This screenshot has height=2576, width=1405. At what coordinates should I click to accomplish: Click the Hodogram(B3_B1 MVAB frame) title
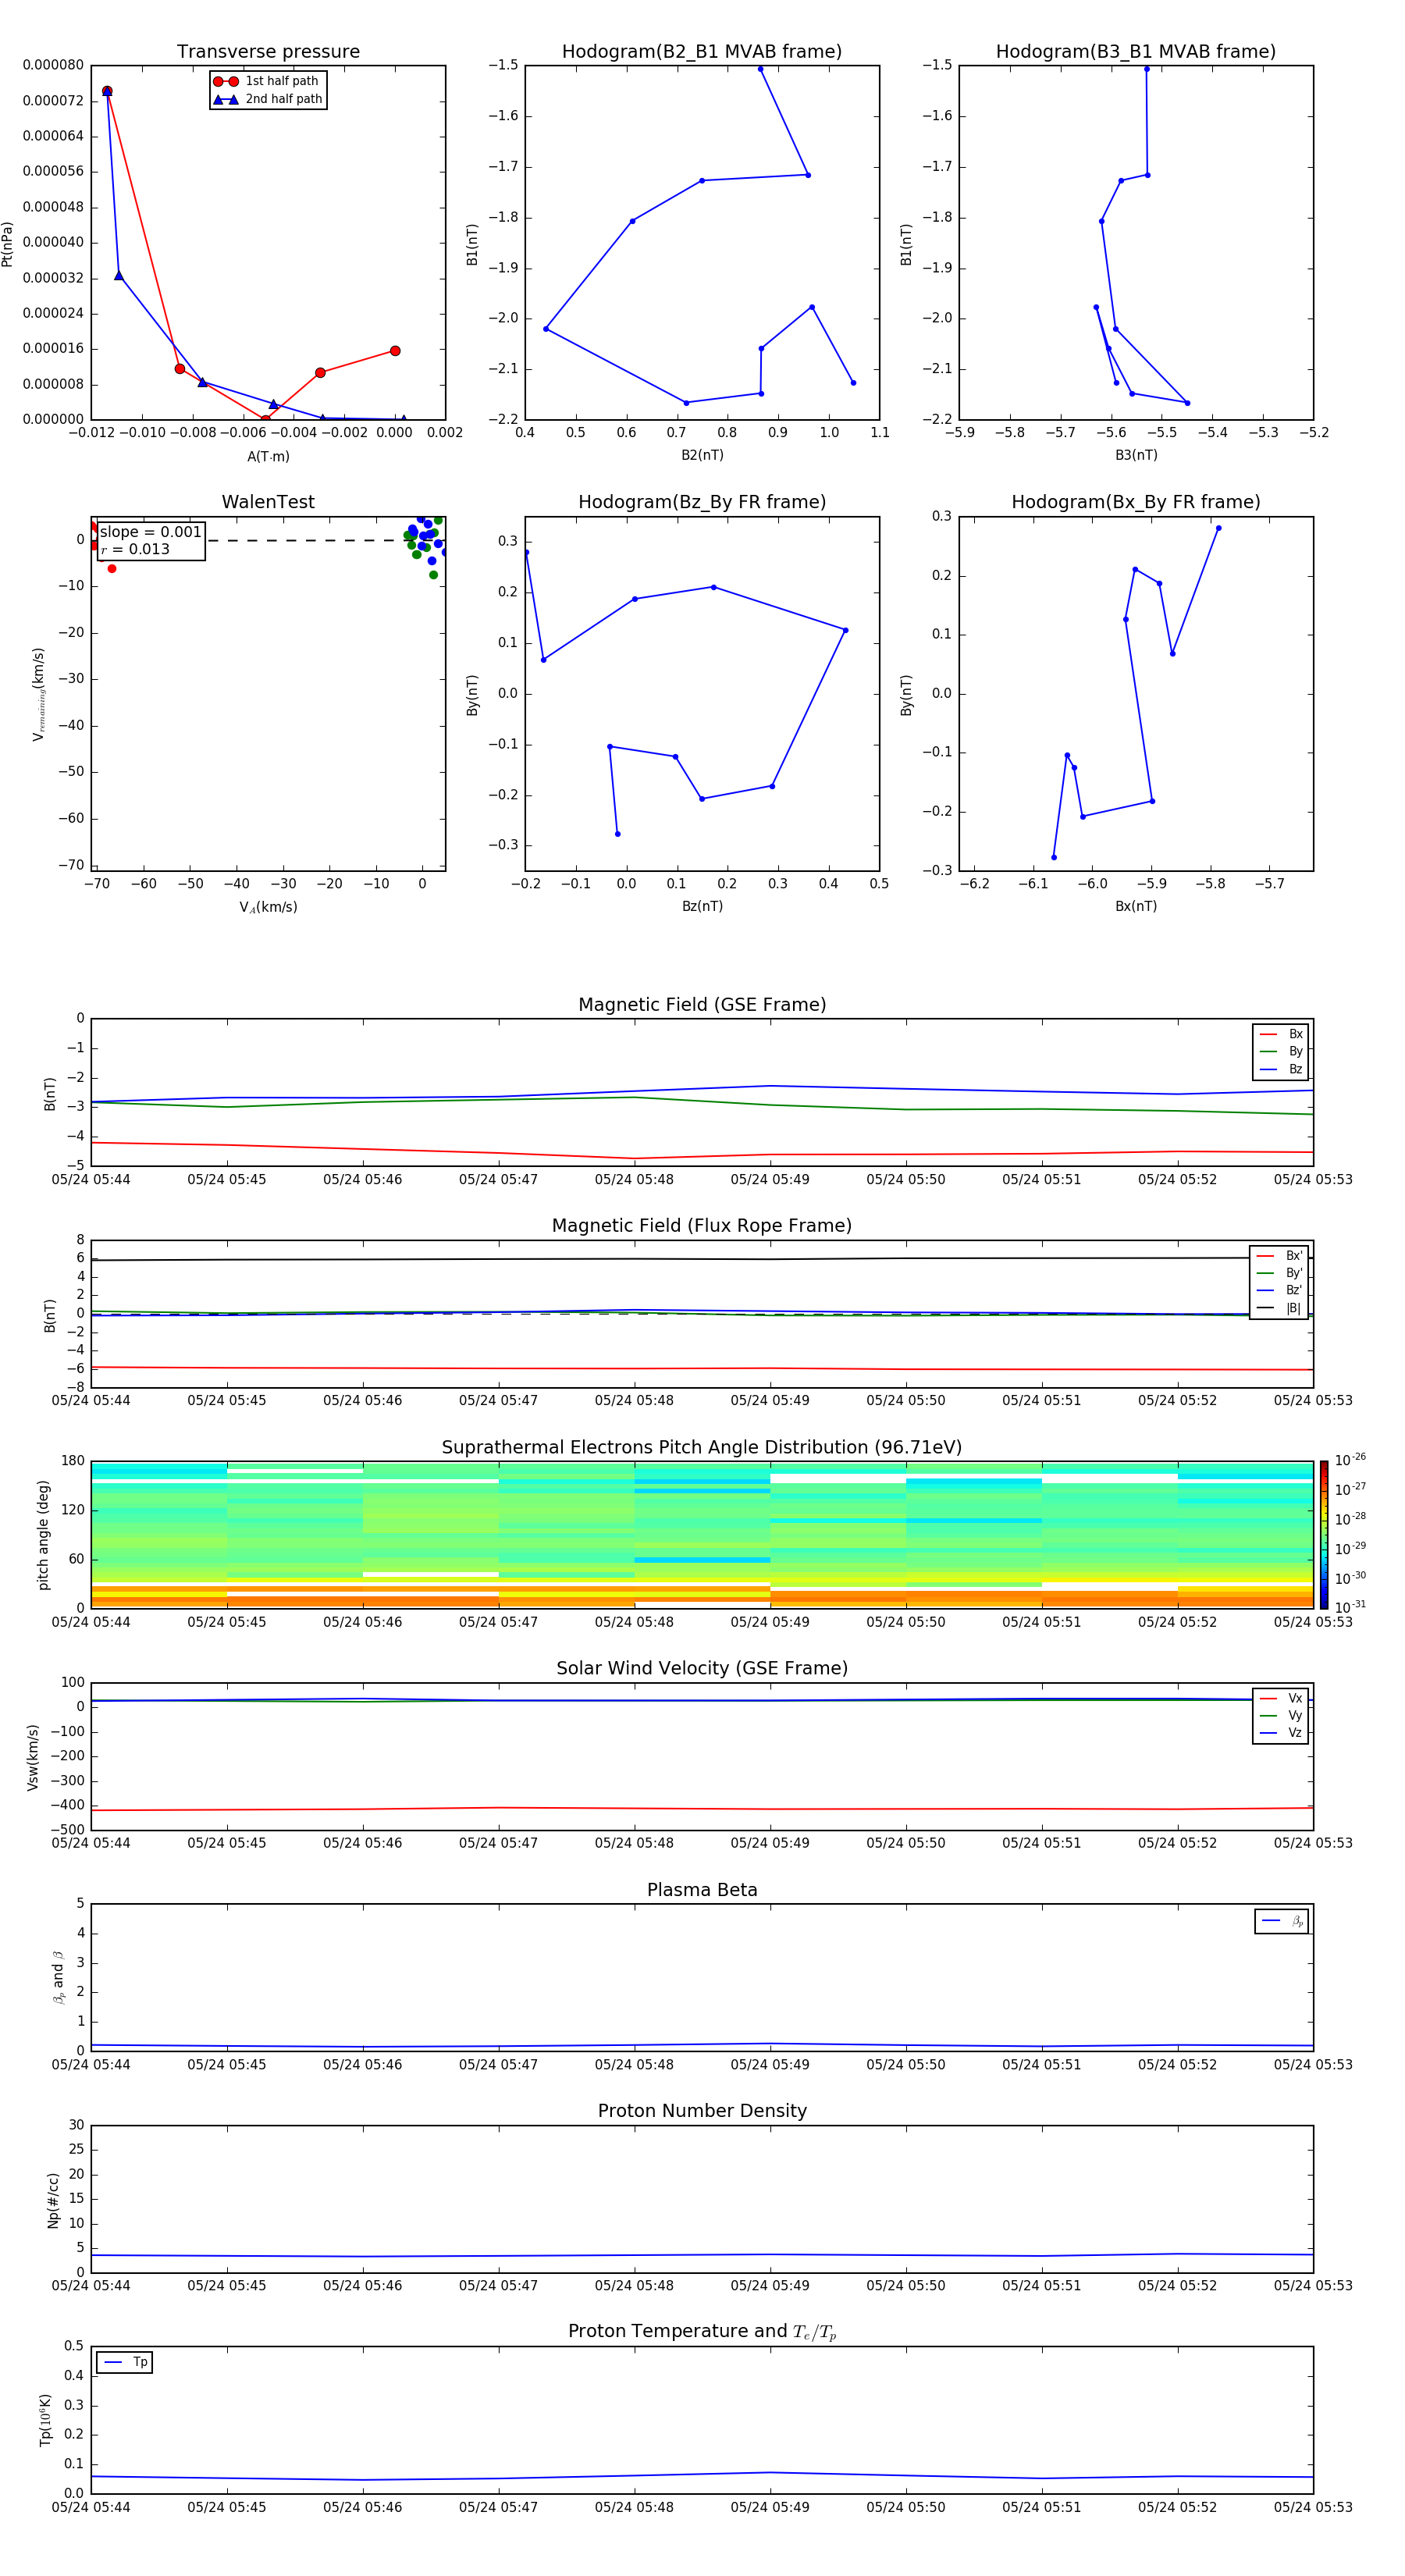[x=1136, y=52]
